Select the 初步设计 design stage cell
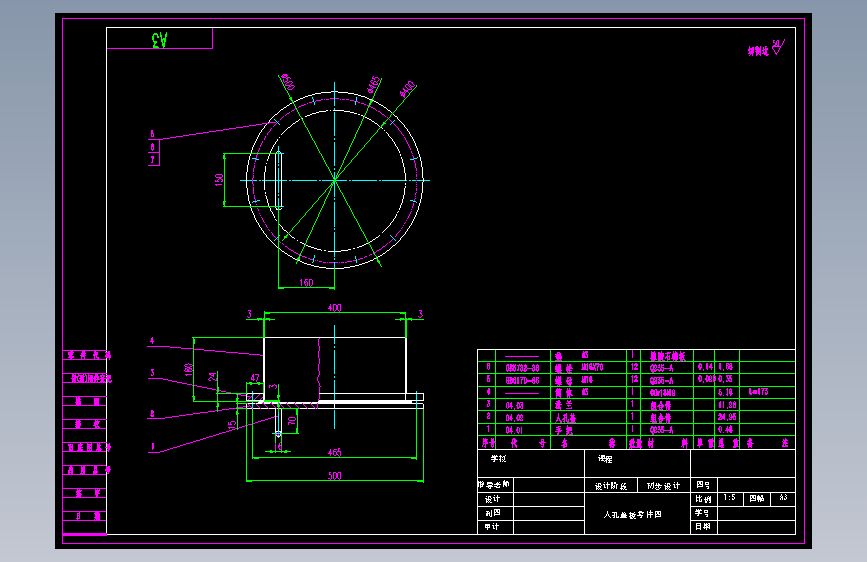This screenshot has height=562, width=867. (664, 486)
